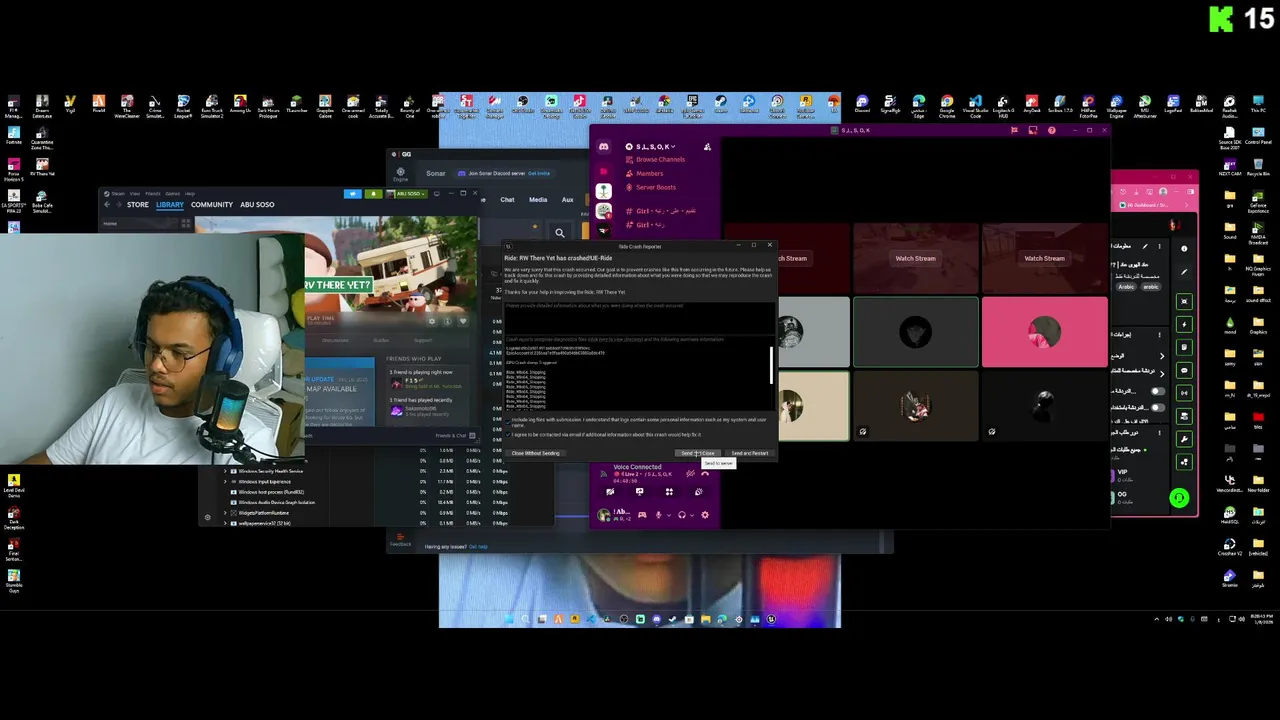Click the invite people icon beside server name
The image size is (1280, 720).
[x=707, y=147]
